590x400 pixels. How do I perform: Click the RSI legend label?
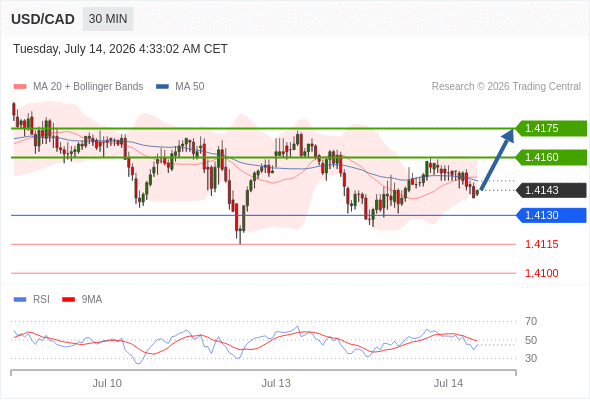(x=41, y=300)
